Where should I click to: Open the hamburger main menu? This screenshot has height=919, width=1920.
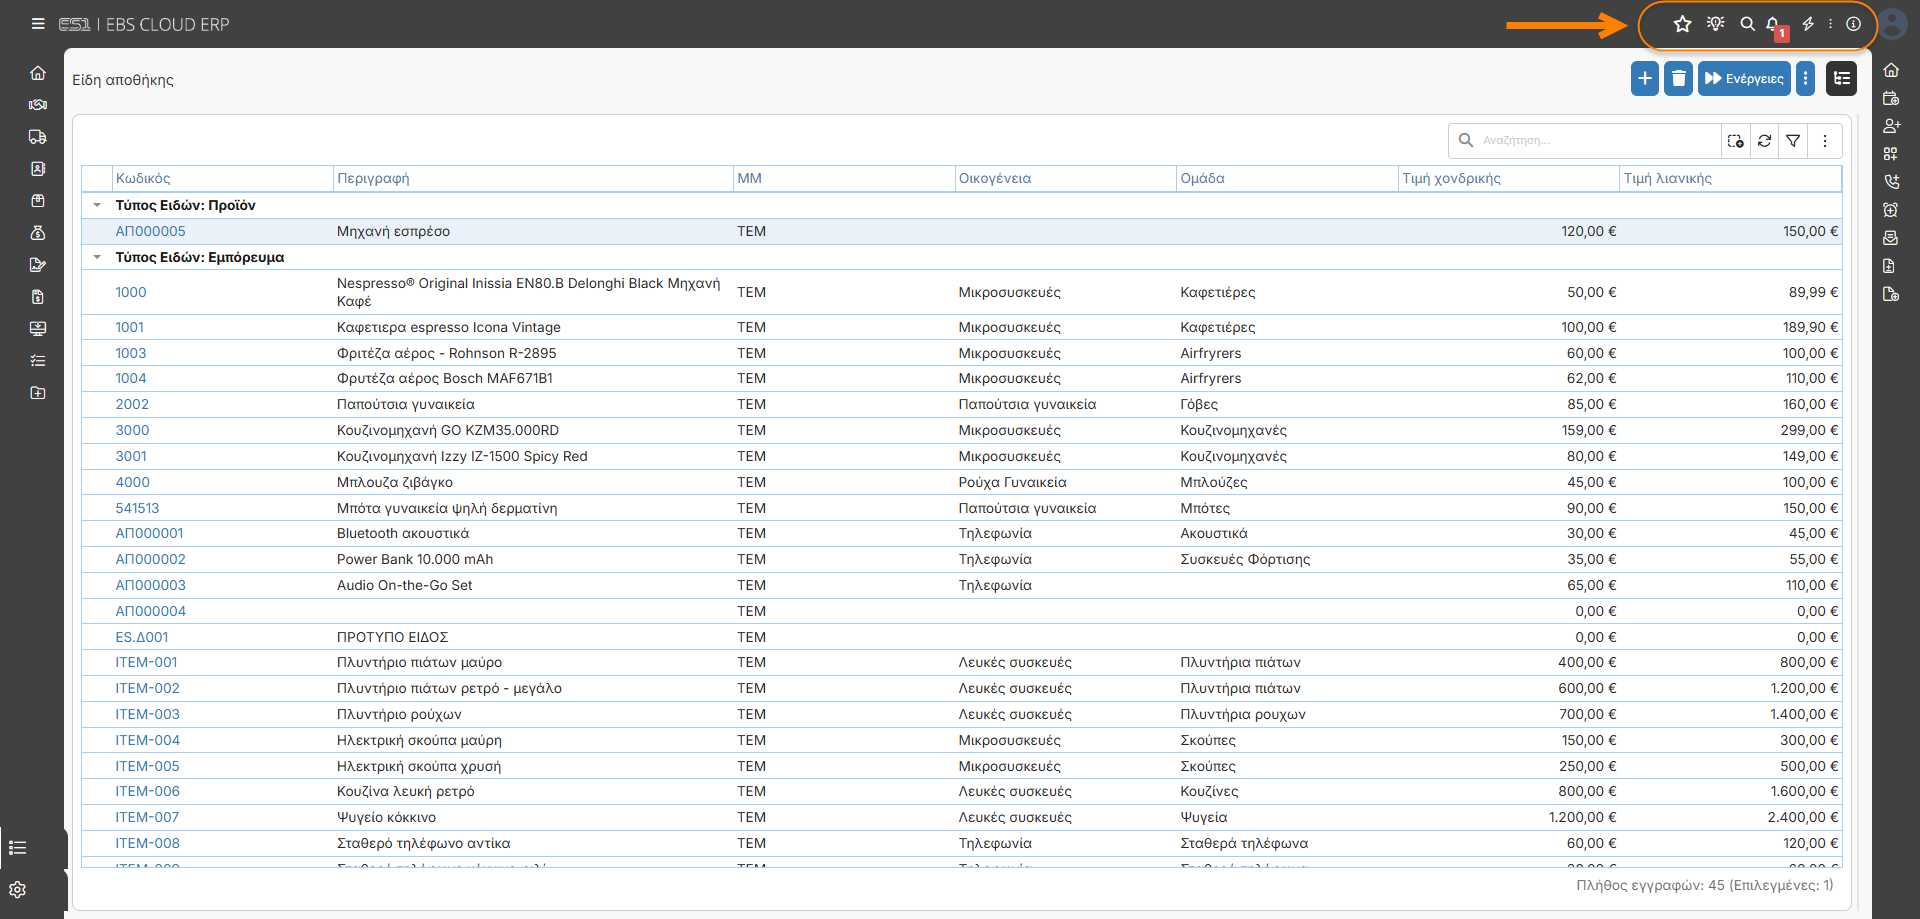[38, 24]
